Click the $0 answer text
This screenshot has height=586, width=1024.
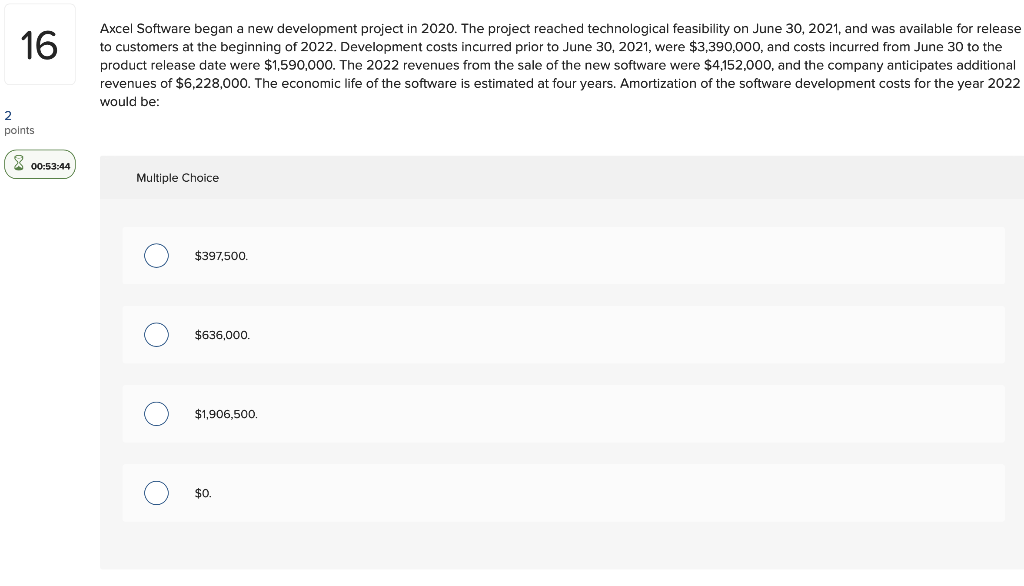pyautogui.click(x=203, y=493)
